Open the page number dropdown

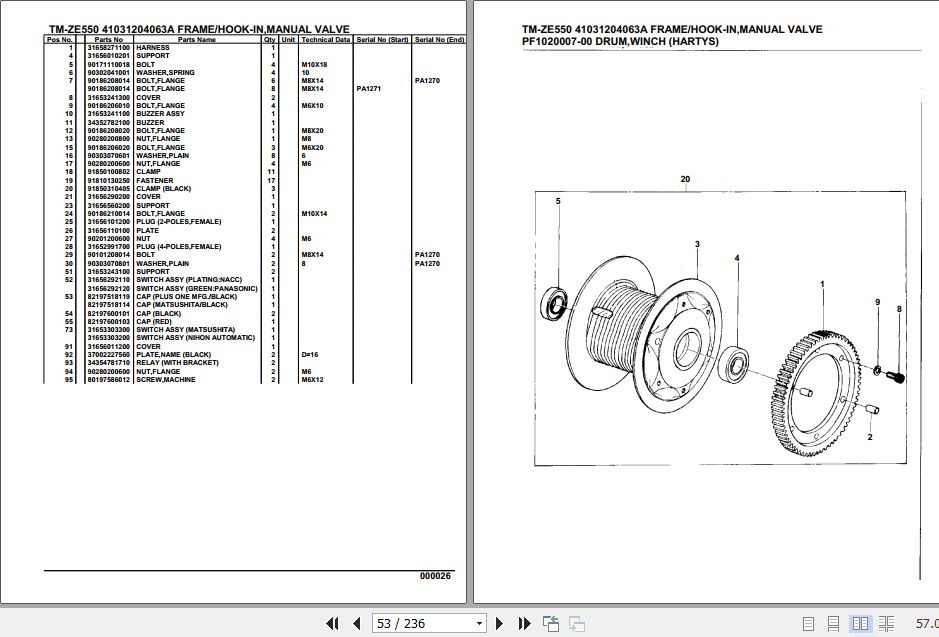pos(480,623)
